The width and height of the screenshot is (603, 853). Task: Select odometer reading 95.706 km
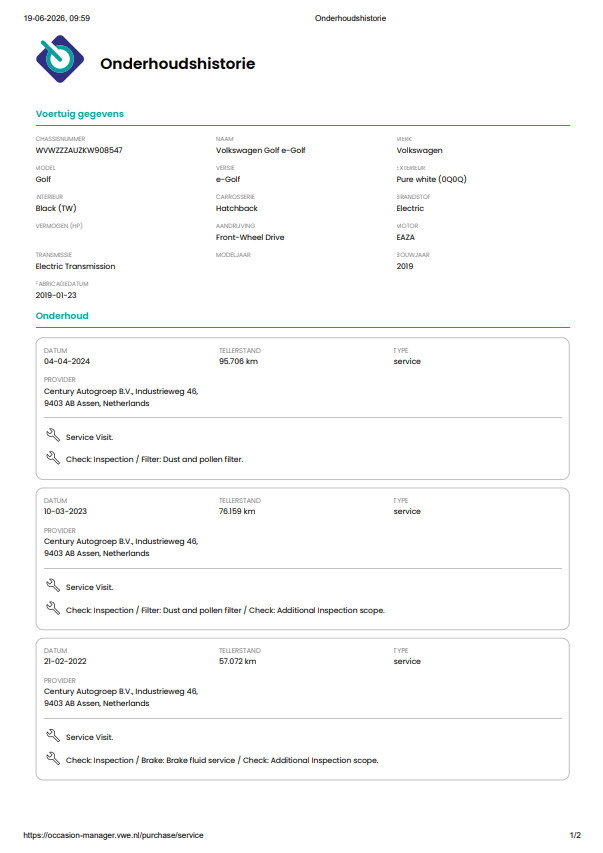coord(238,361)
